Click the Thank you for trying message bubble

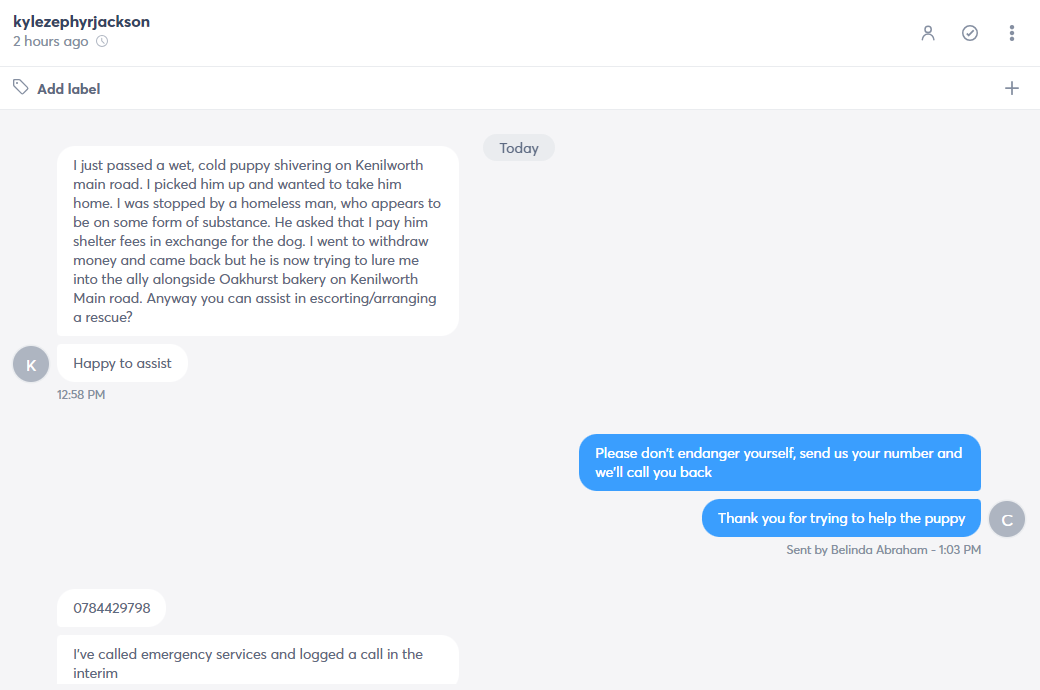coord(841,518)
